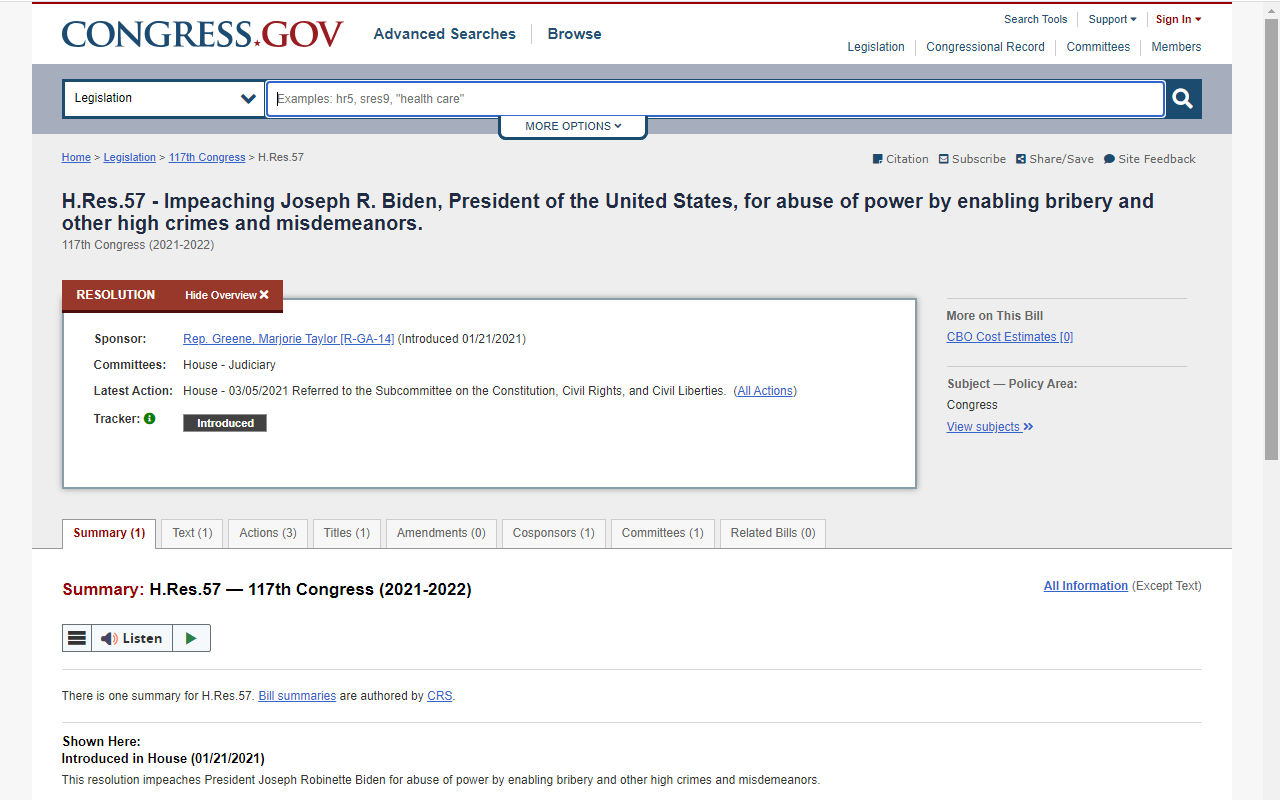Open the Share/Save option

click(1021, 159)
